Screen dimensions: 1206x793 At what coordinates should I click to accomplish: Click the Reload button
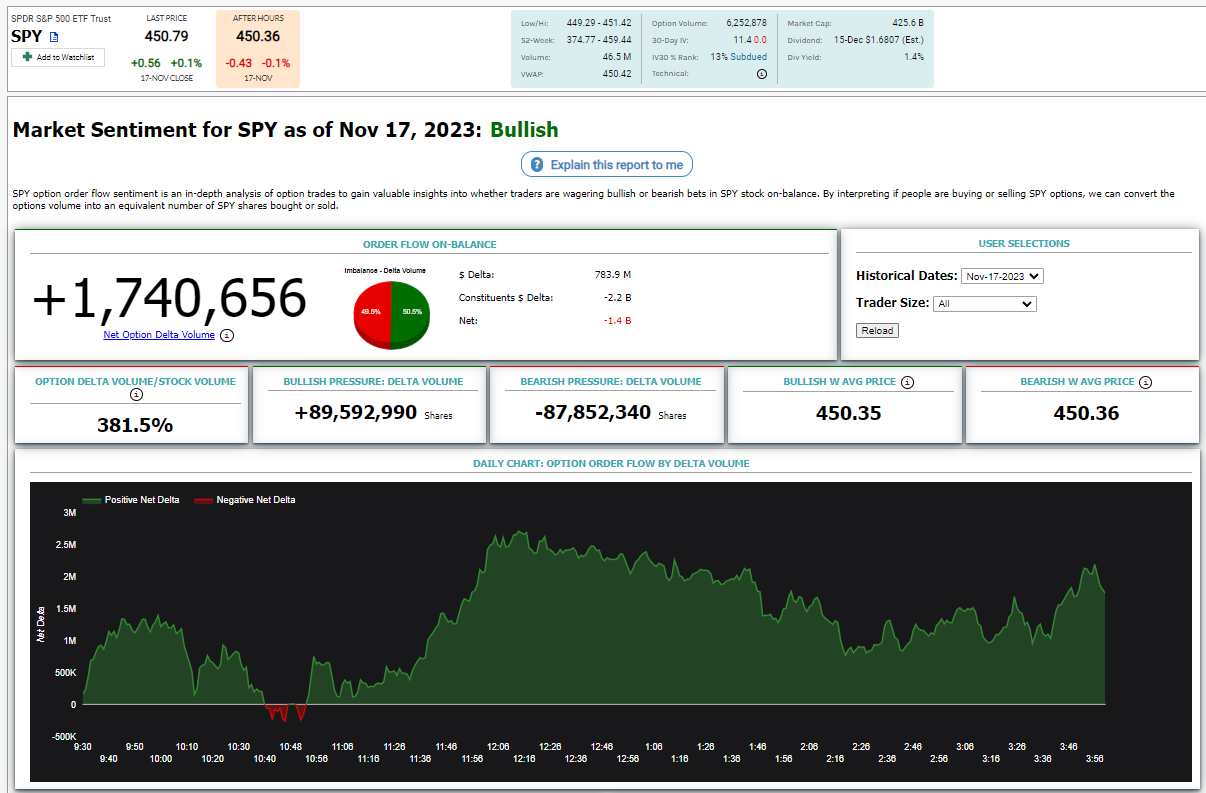(877, 330)
